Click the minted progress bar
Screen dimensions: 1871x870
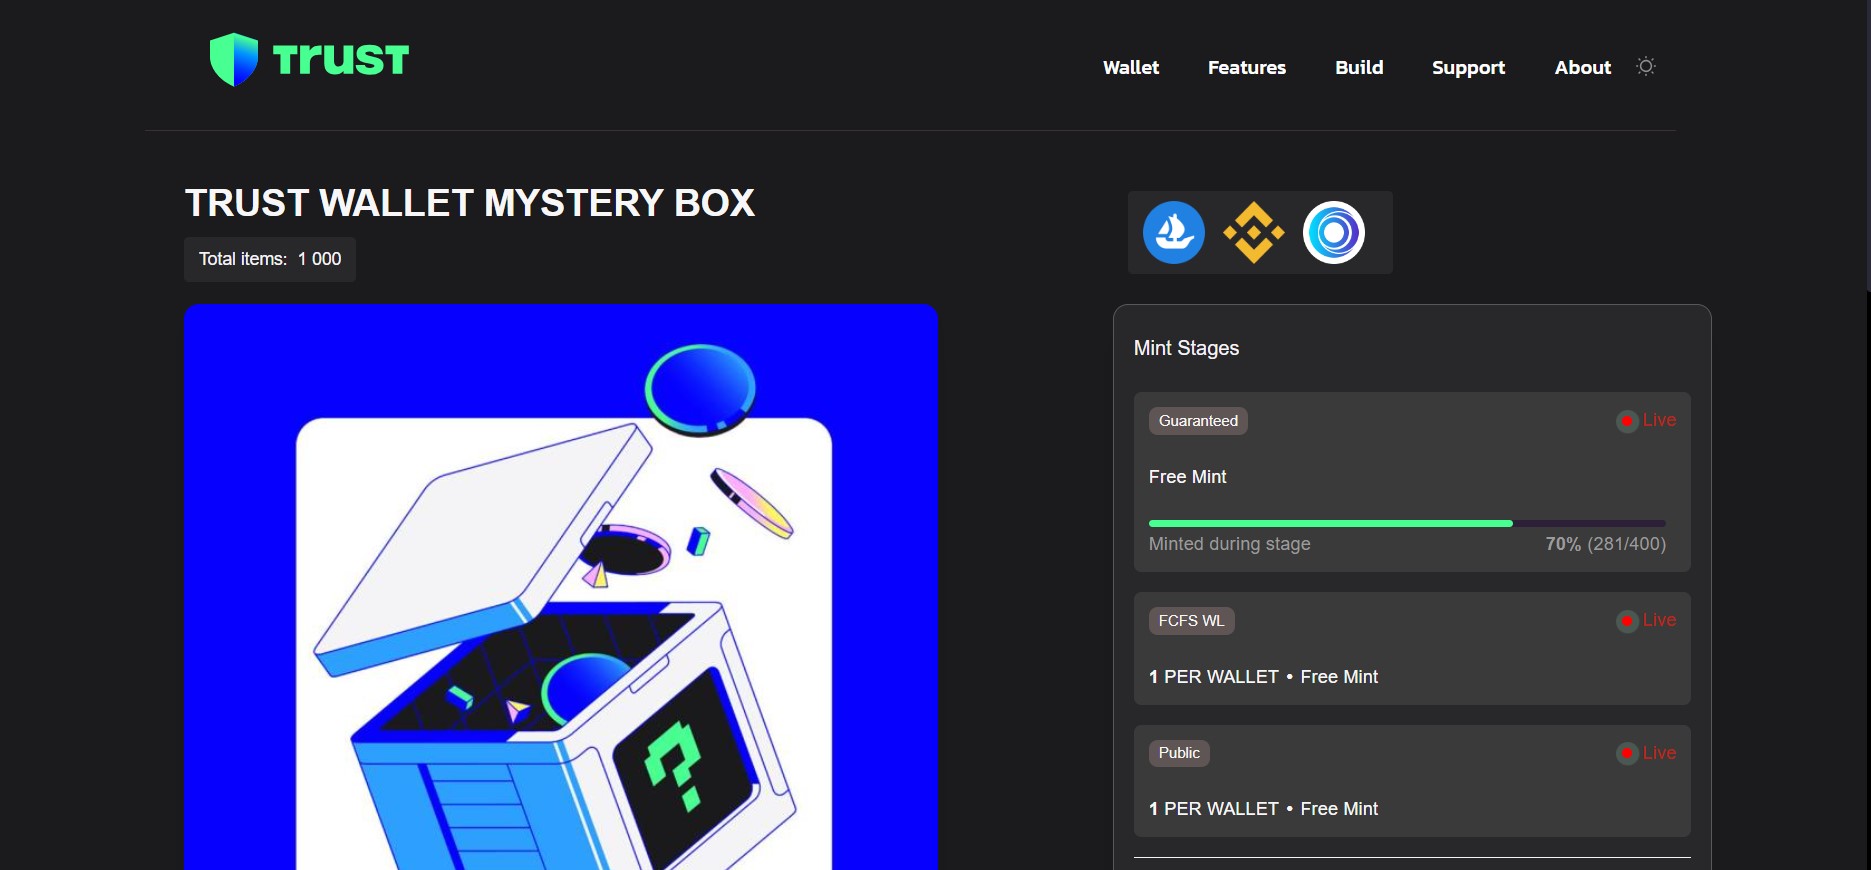1407,523
